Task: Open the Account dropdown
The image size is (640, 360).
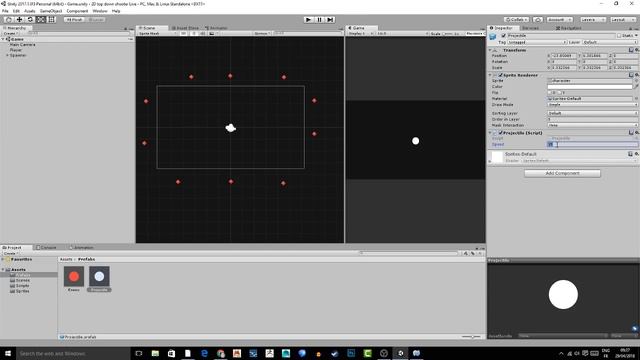Action: [x=559, y=20]
